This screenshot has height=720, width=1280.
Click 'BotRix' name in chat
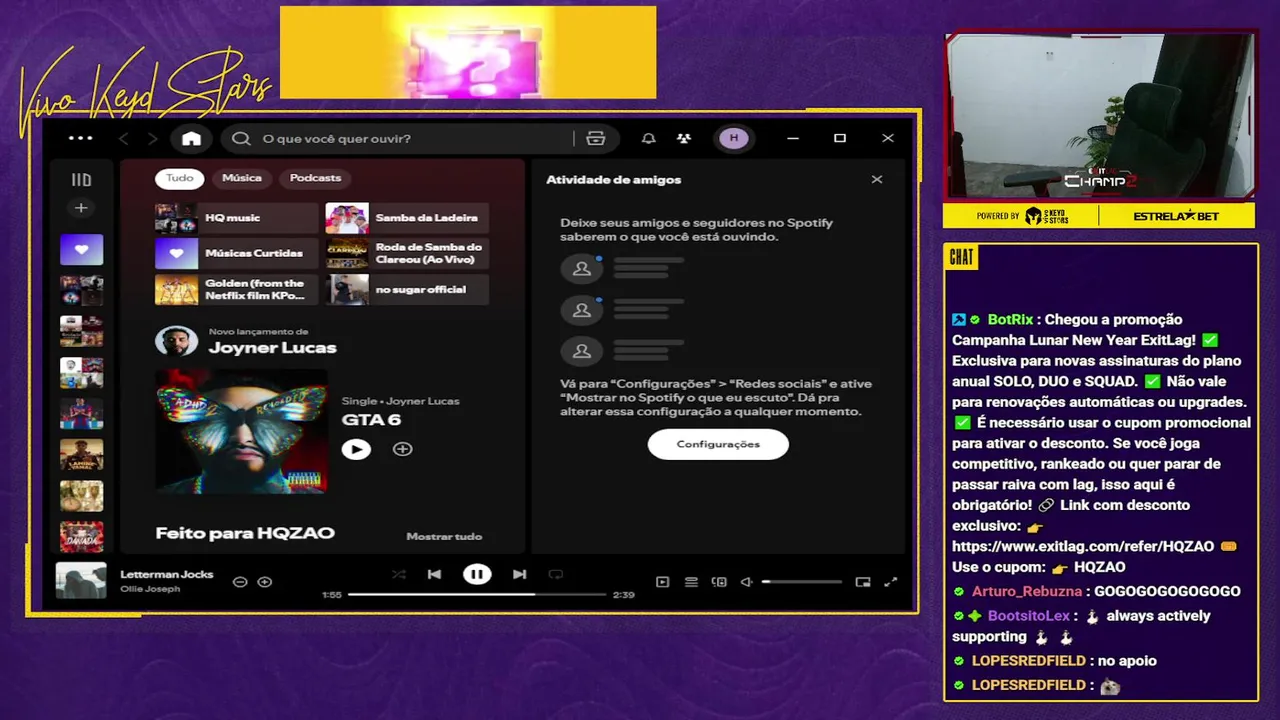[1010, 320]
